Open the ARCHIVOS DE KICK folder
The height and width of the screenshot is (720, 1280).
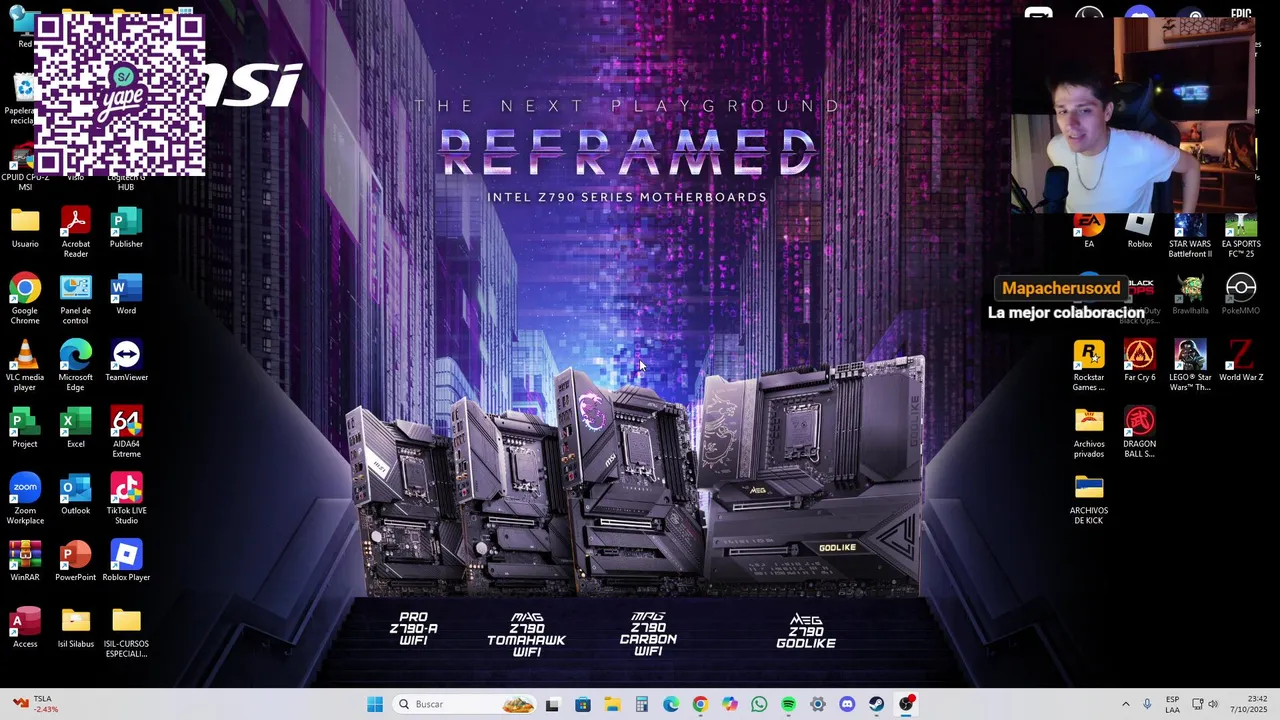coord(1089,500)
